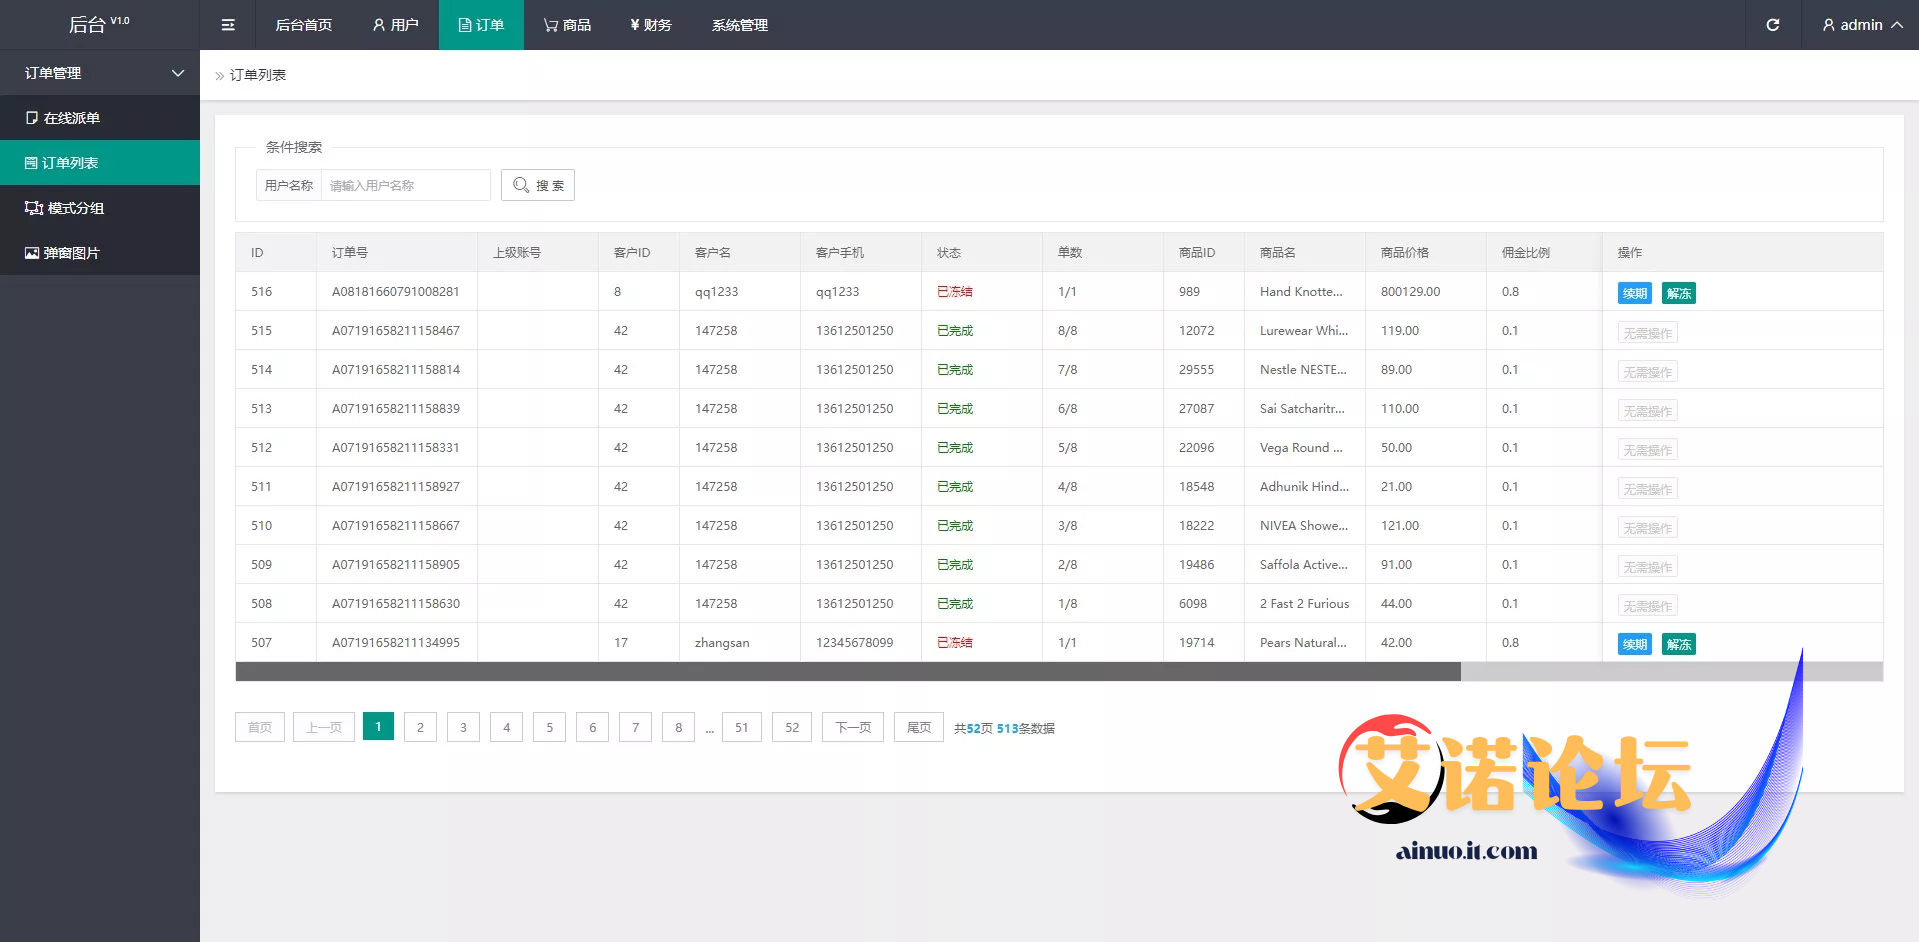Click phone number 12345678099
The width and height of the screenshot is (1919, 942).
855,643
